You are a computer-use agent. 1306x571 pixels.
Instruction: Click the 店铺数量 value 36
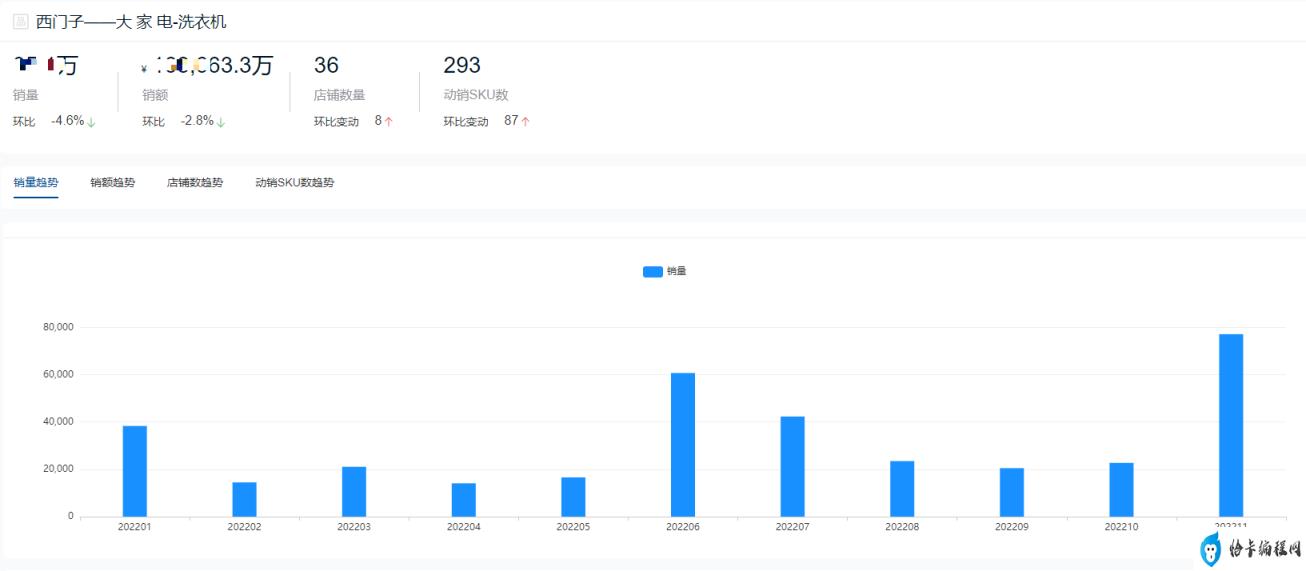[x=326, y=66]
